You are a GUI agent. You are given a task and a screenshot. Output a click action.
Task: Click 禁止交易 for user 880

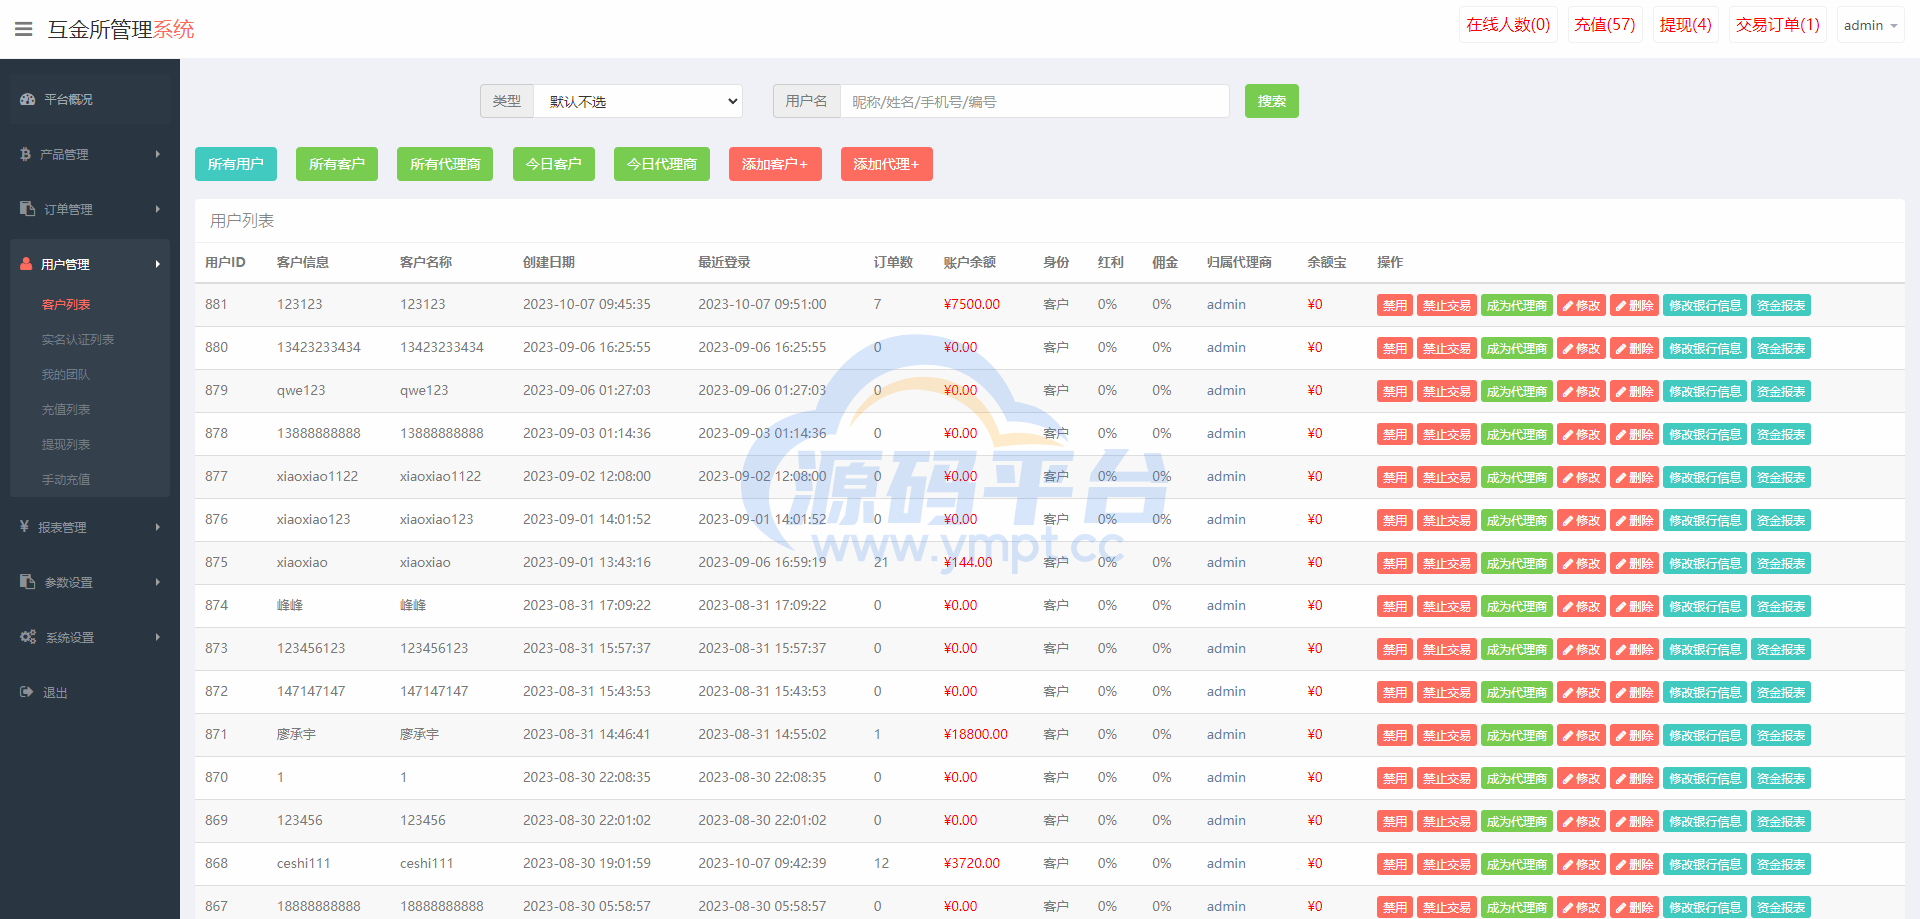point(1447,348)
